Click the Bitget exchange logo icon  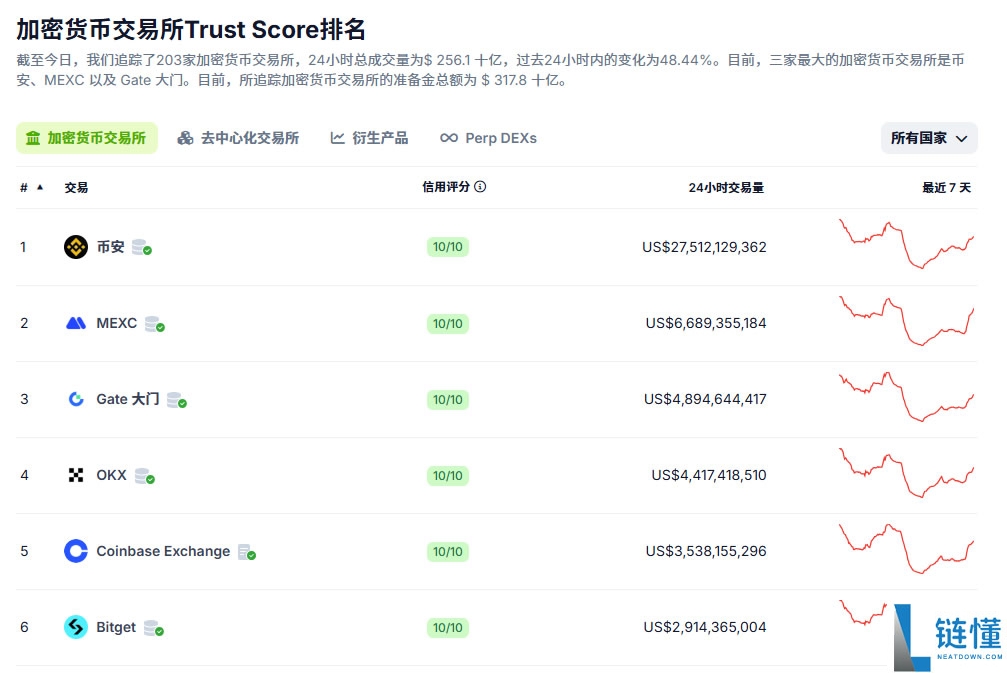[x=76, y=627]
